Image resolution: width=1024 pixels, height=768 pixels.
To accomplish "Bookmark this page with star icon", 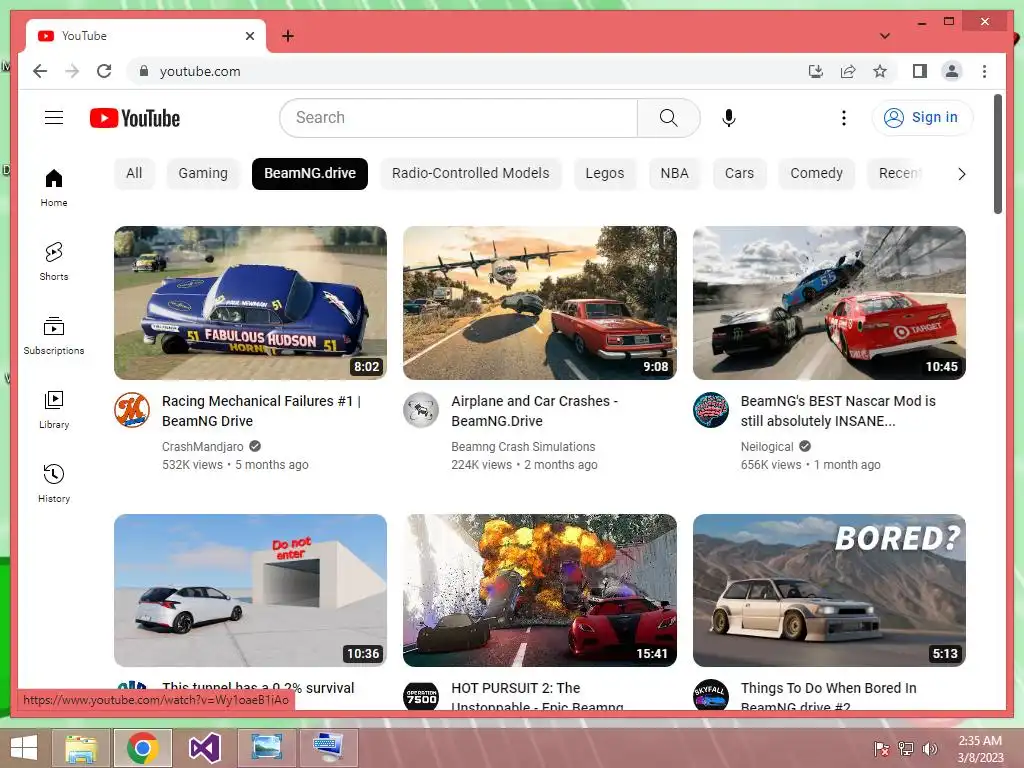I will pos(880,71).
